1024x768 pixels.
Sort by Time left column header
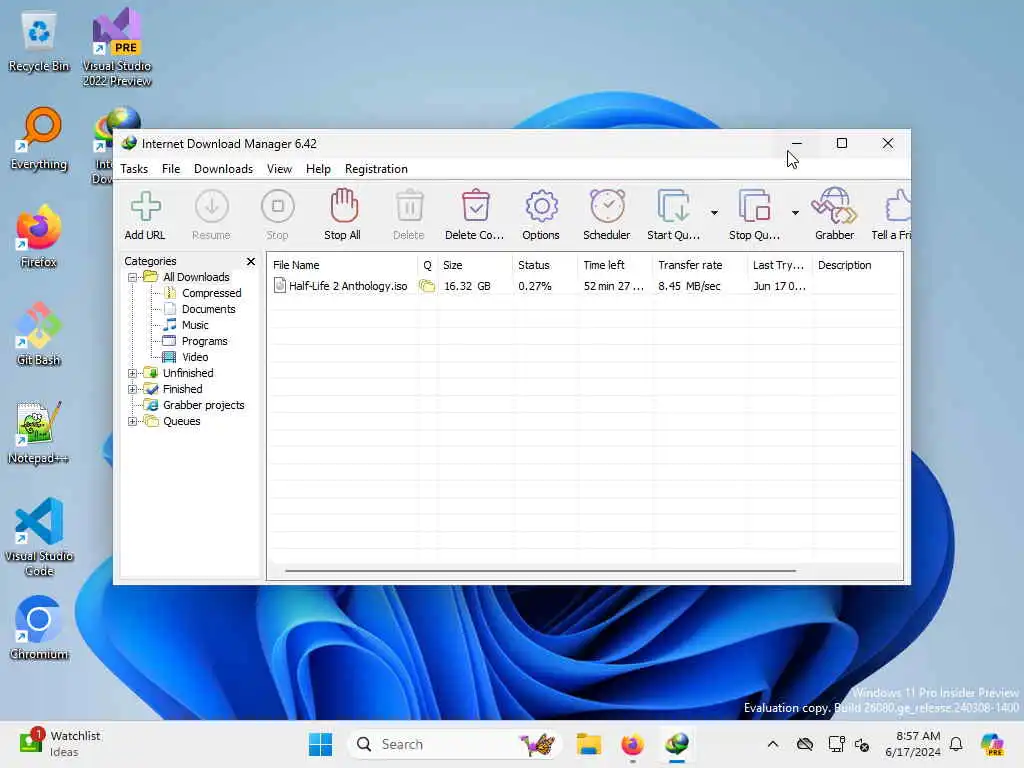point(616,265)
